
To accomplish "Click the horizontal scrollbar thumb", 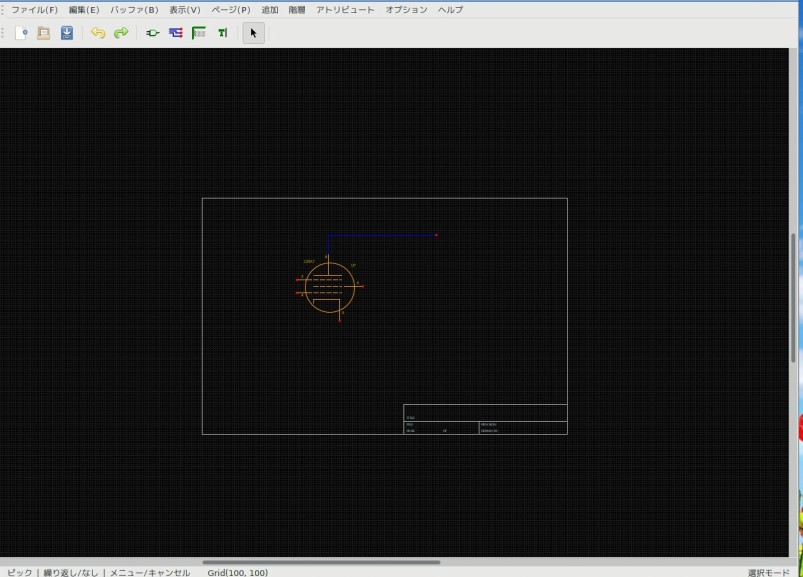I will 320,562.
